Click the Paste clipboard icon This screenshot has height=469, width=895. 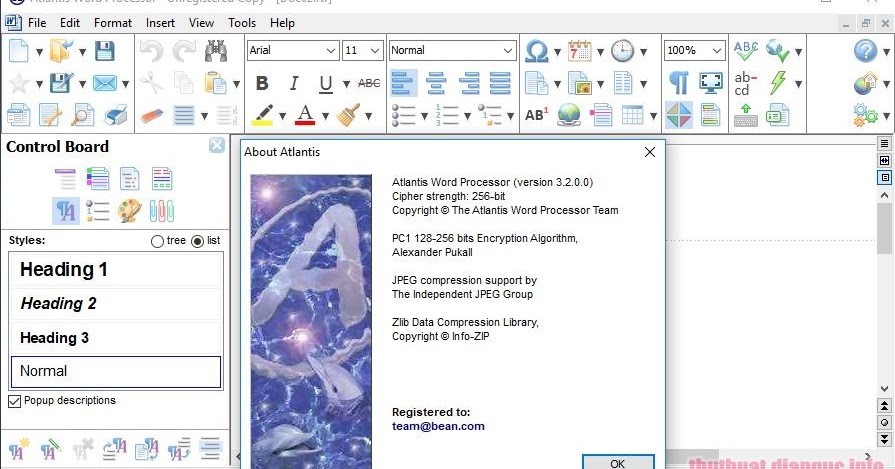215,83
